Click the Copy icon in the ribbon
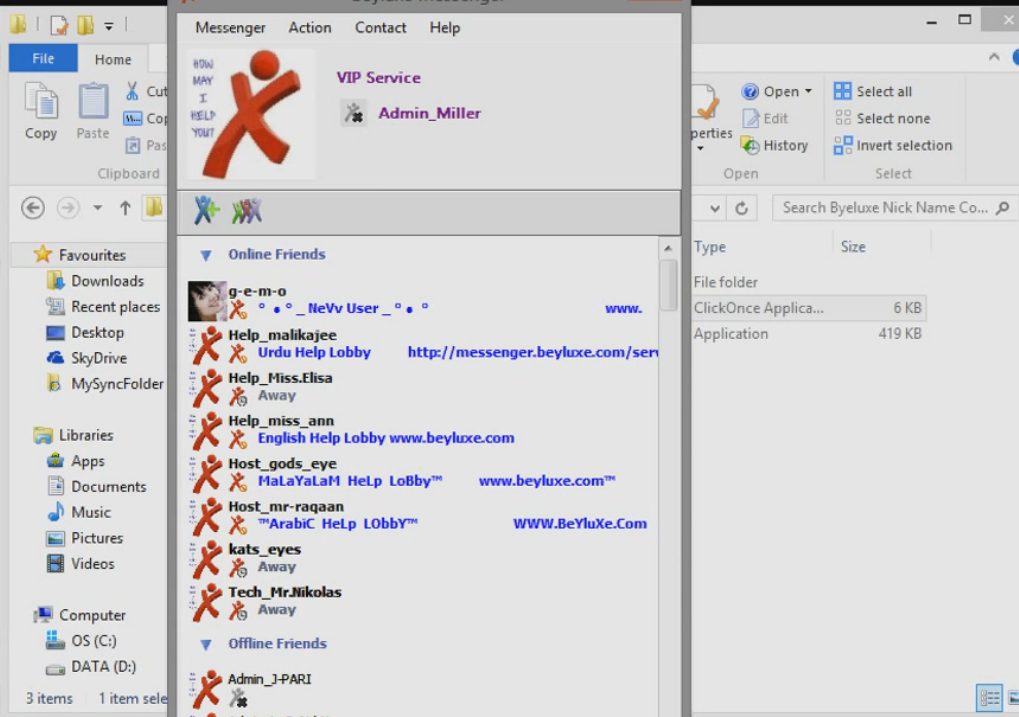1019x717 pixels. [x=39, y=105]
